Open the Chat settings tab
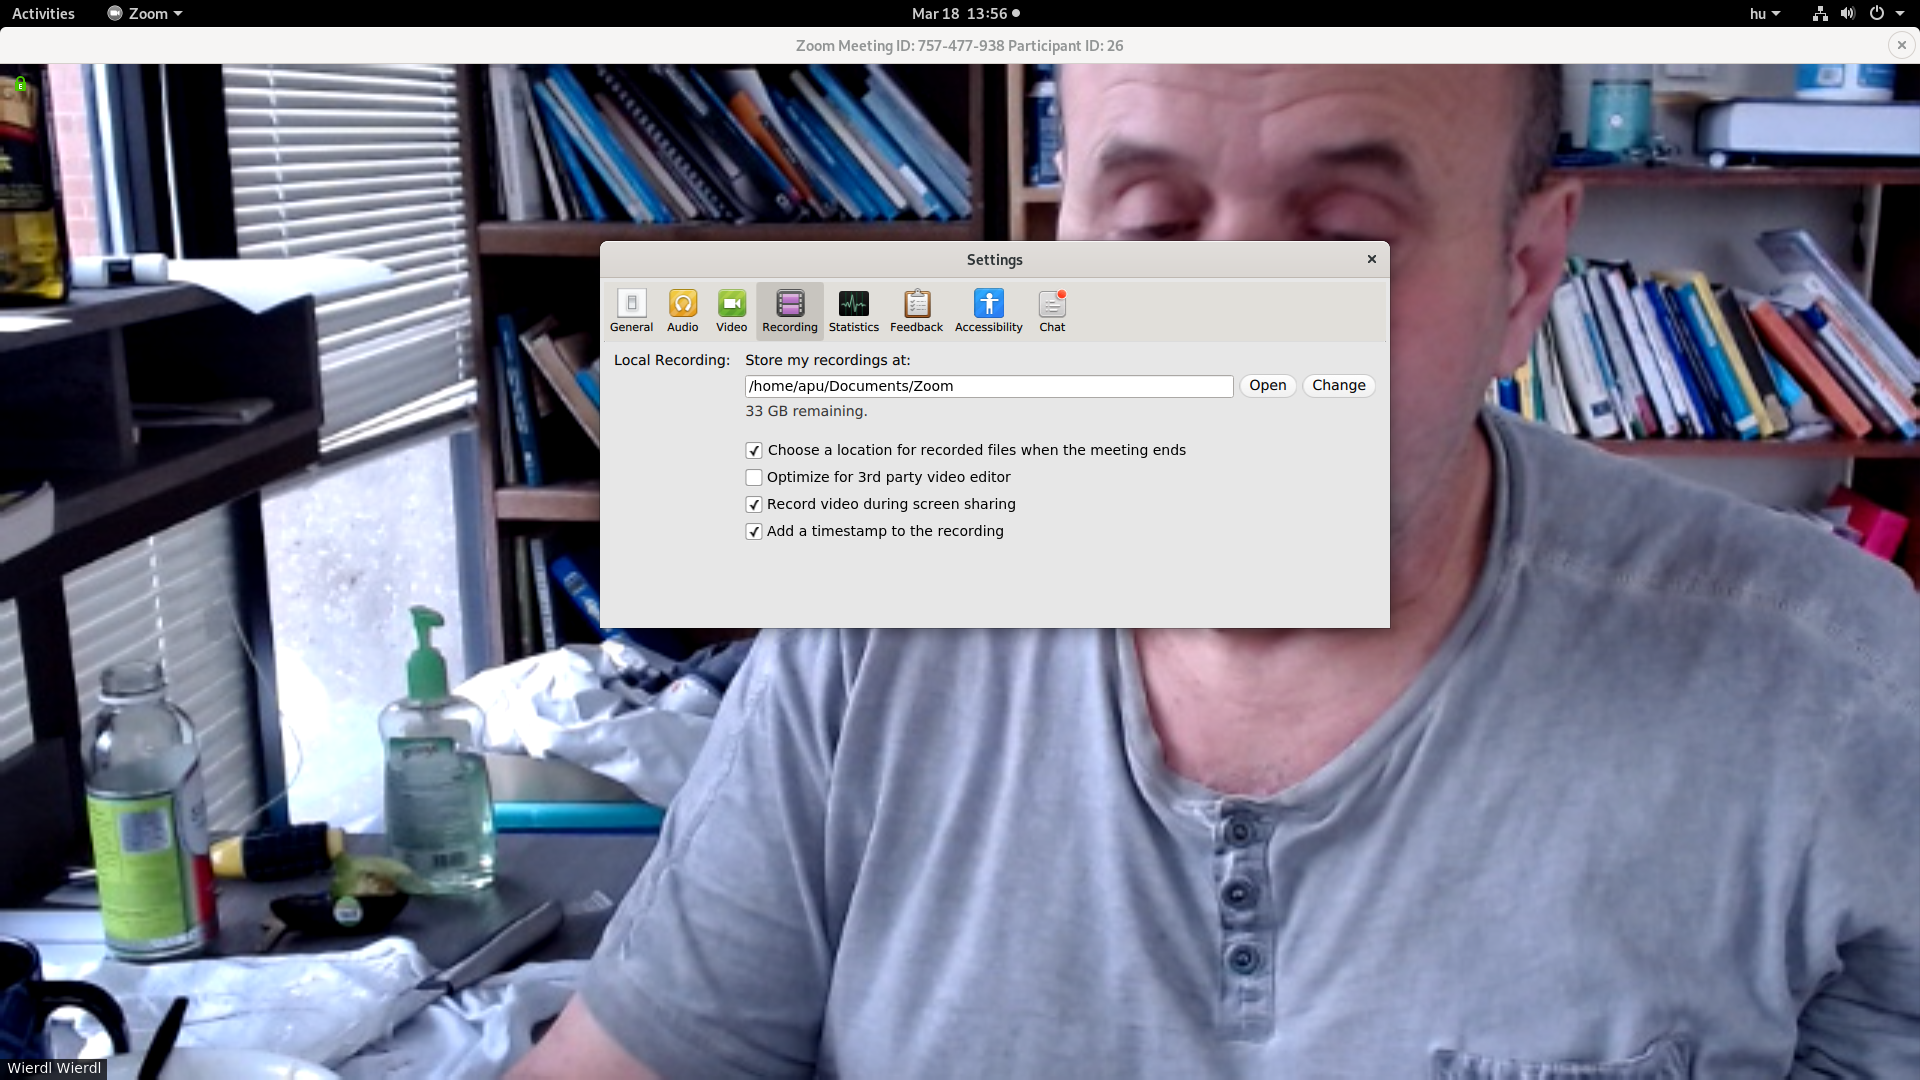The height and width of the screenshot is (1080, 1920). 1052,311
